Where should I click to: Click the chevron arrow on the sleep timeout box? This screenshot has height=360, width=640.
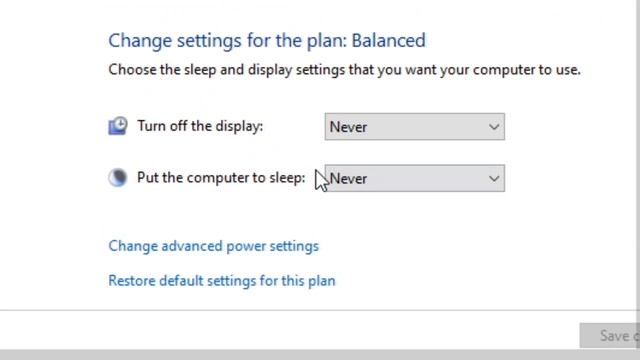[x=494, y=179]
